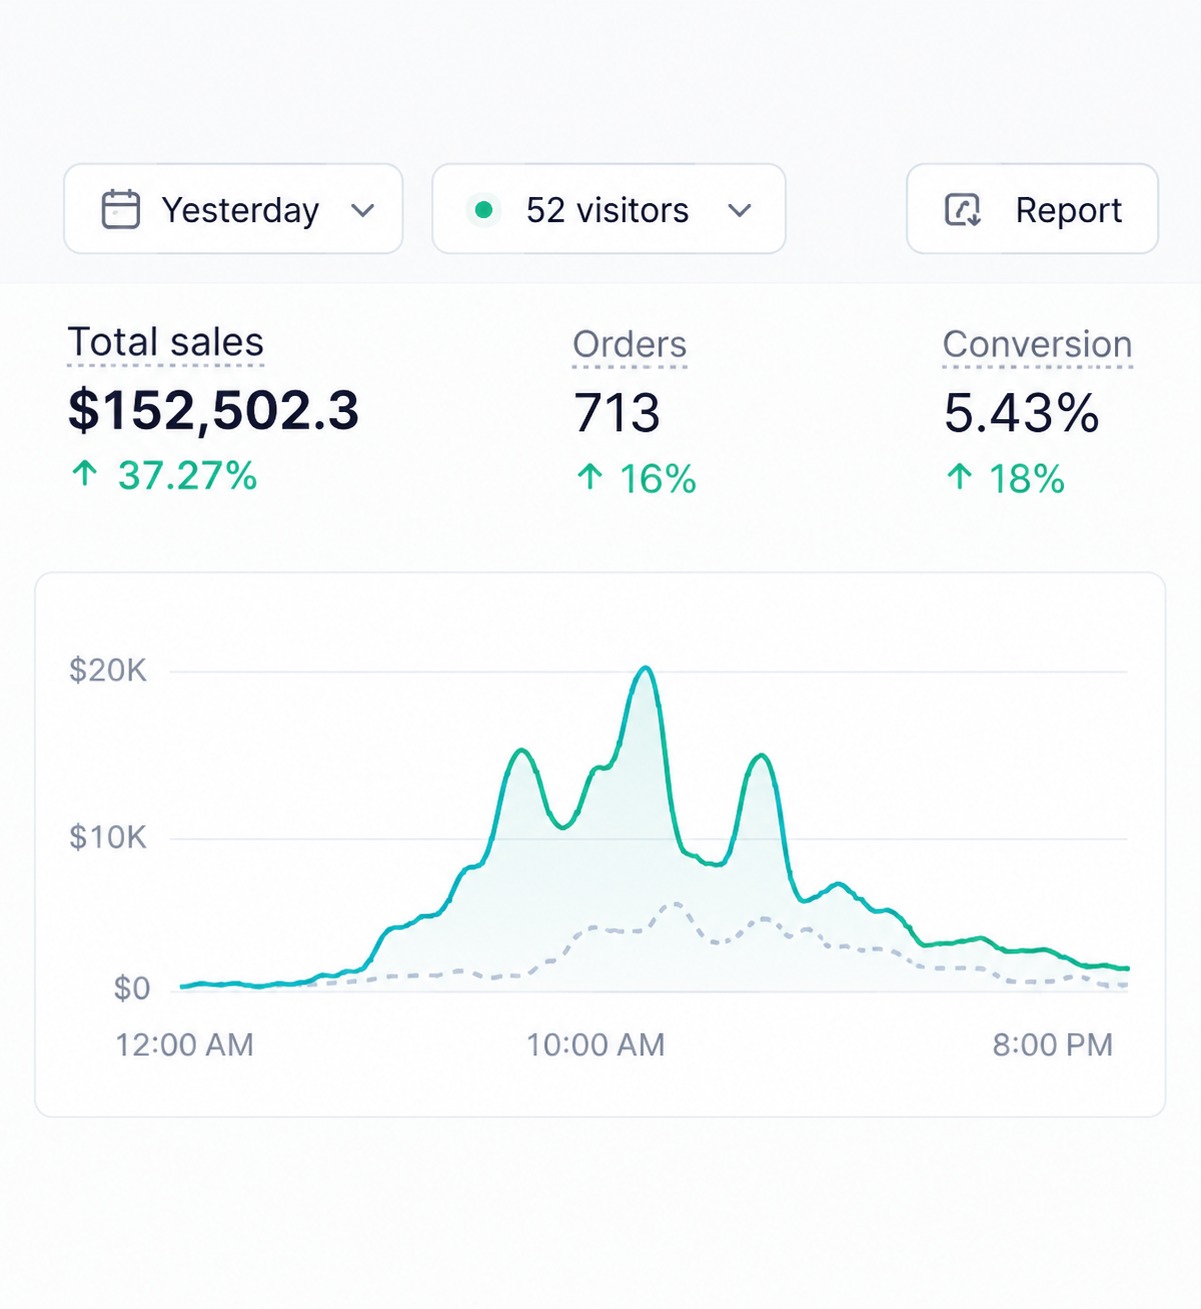Click the 713 orders value
1201x1309 pixels.
[x=617, y=413]
